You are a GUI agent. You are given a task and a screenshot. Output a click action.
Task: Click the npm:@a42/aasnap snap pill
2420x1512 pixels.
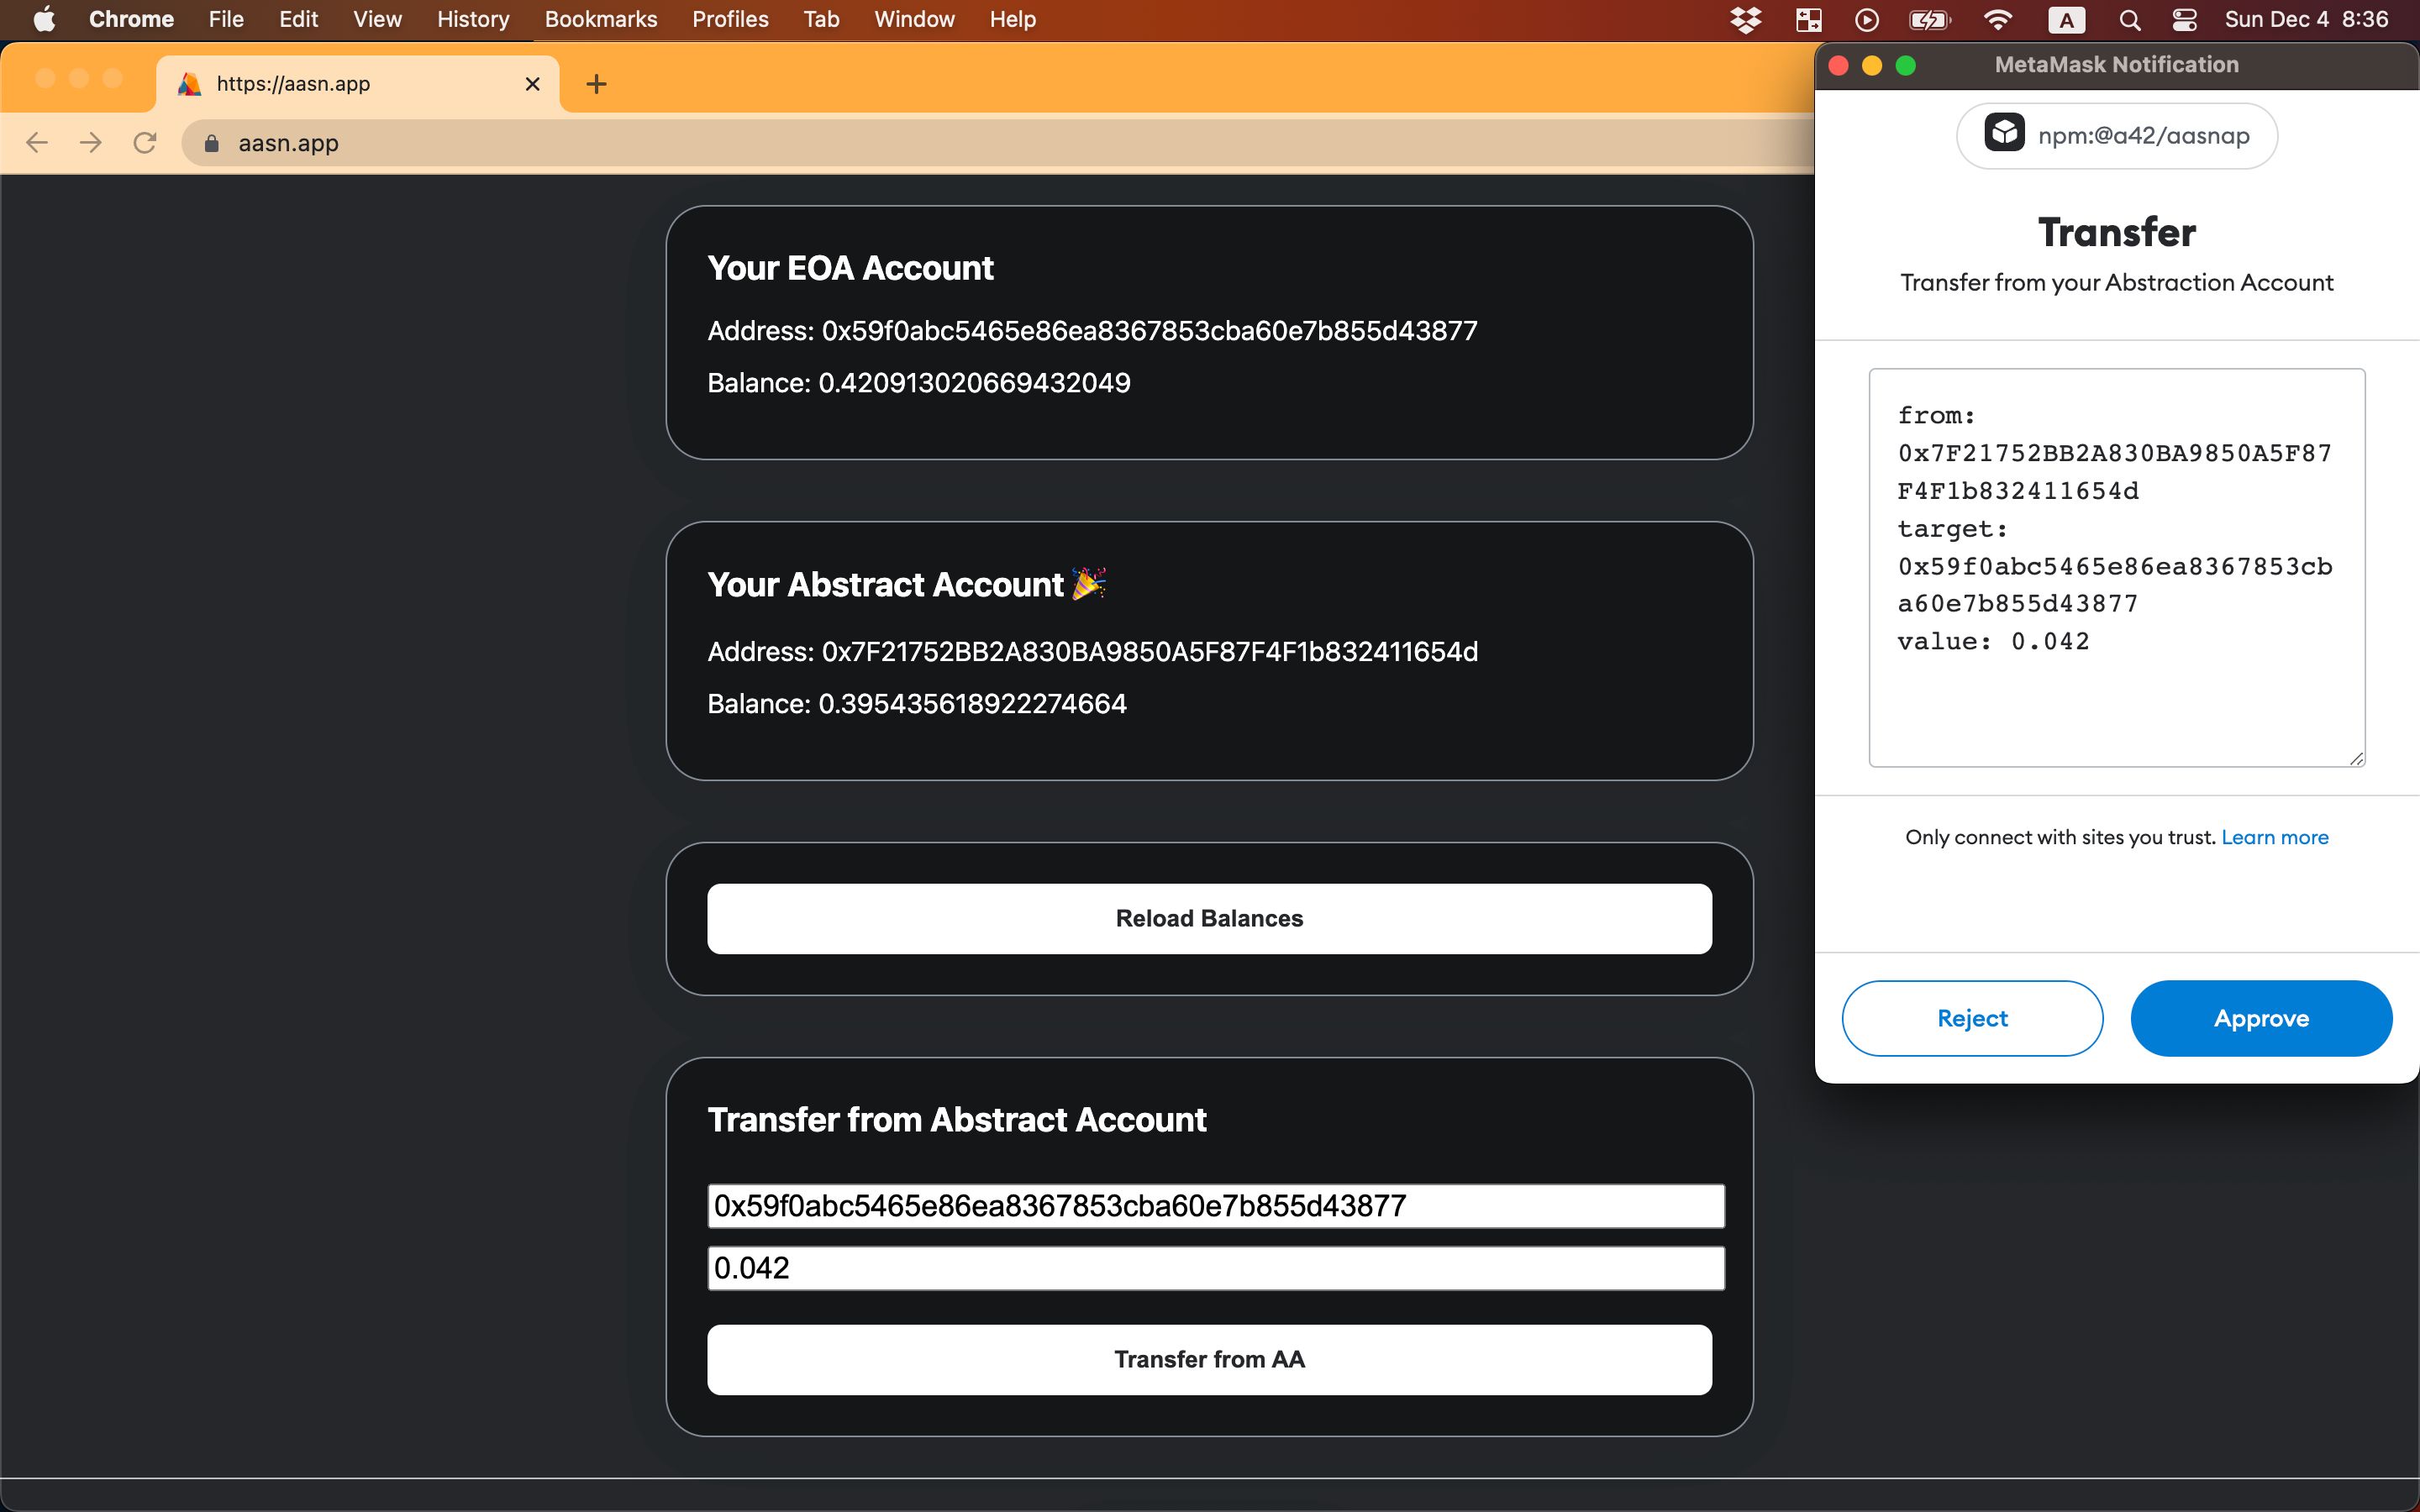[x=2117, y=135]
